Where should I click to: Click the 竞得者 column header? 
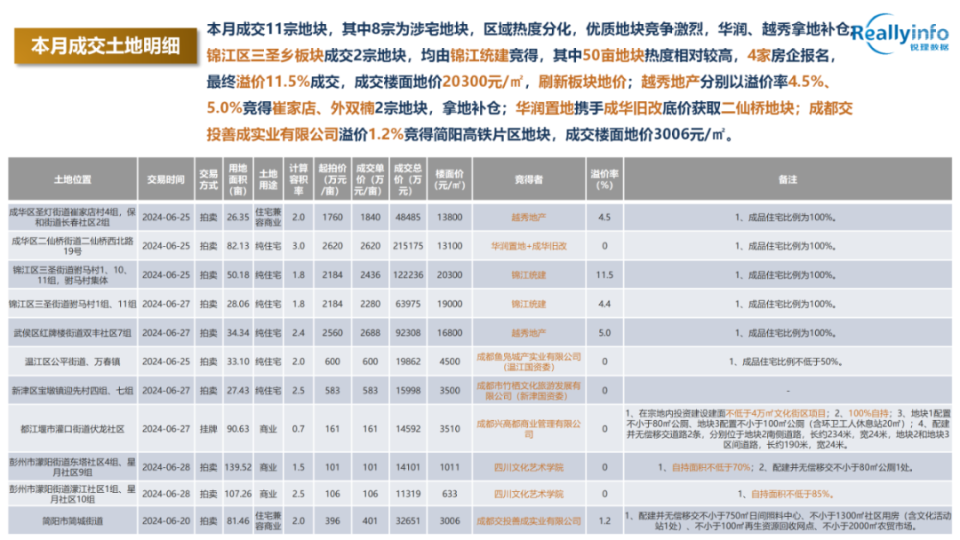pyautogui.click(x=529, y=179)
